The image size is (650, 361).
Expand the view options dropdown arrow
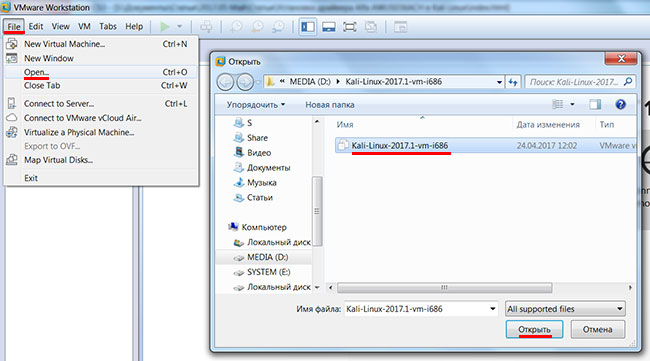click(572, 104)
